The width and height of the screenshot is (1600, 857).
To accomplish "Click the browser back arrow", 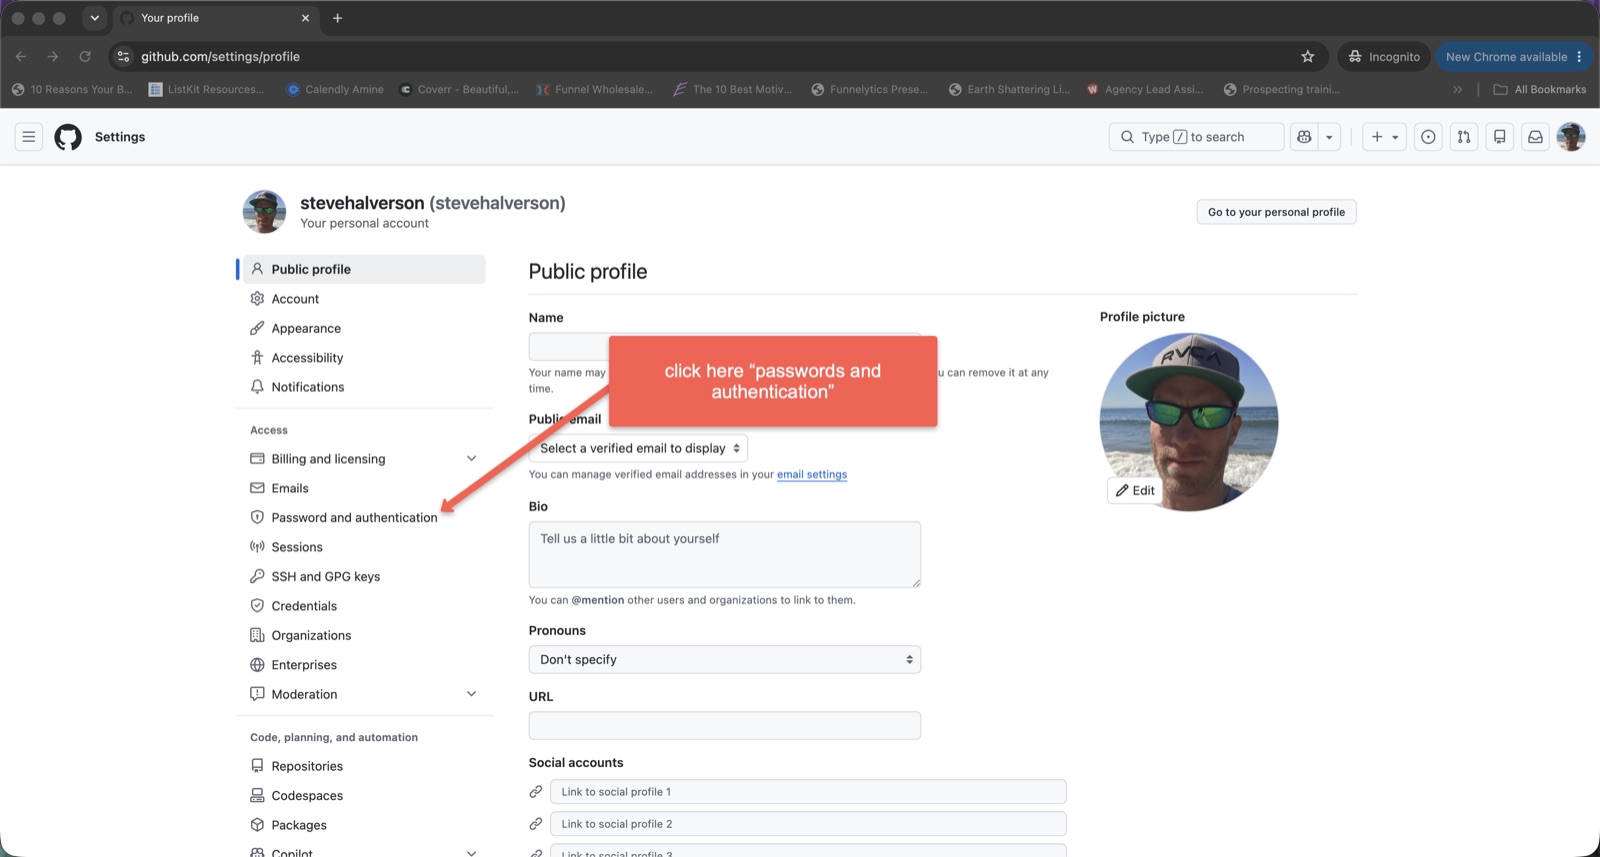I will [21, 57].
